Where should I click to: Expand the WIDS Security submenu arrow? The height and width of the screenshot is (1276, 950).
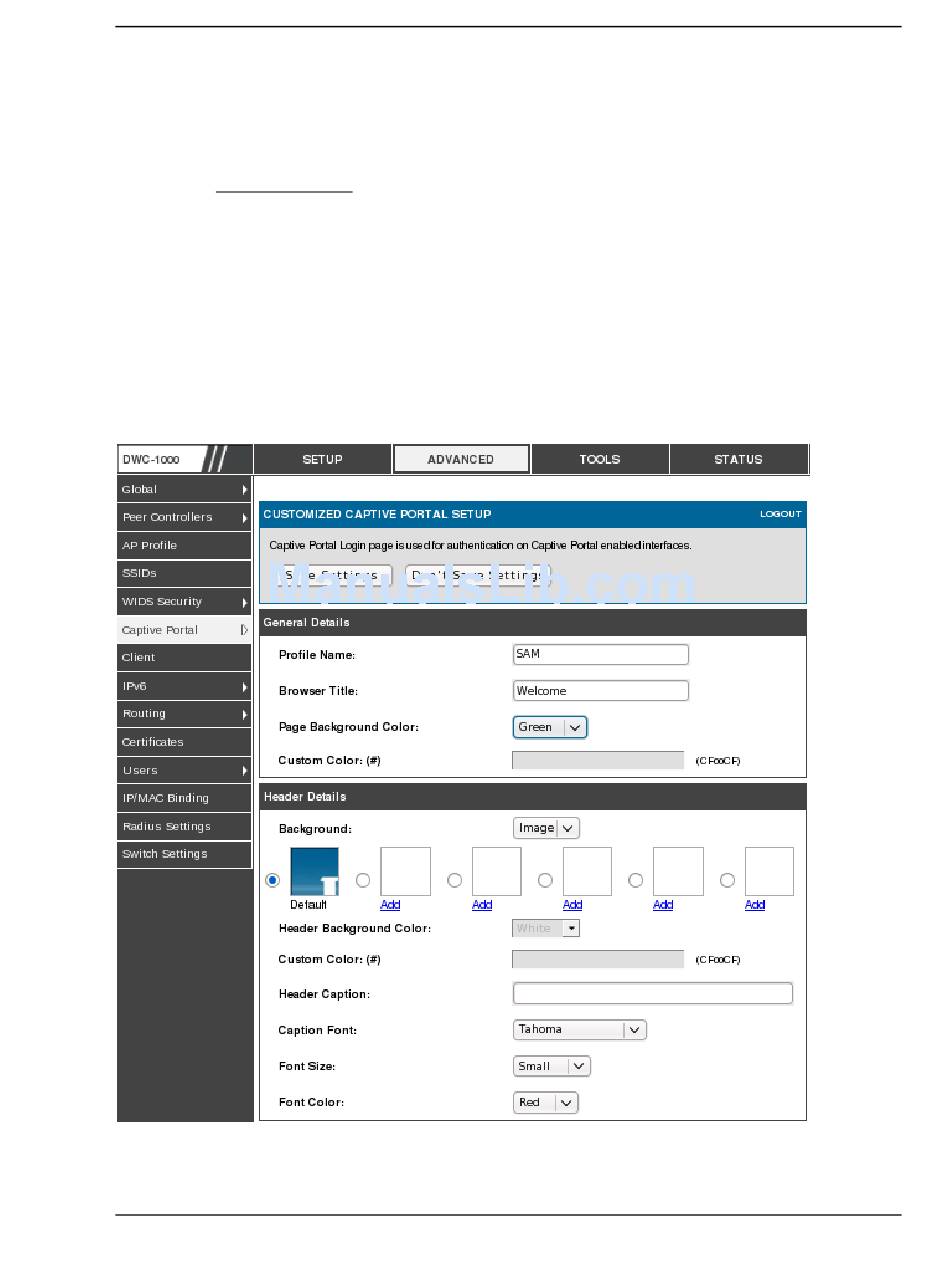coord(244,602)
